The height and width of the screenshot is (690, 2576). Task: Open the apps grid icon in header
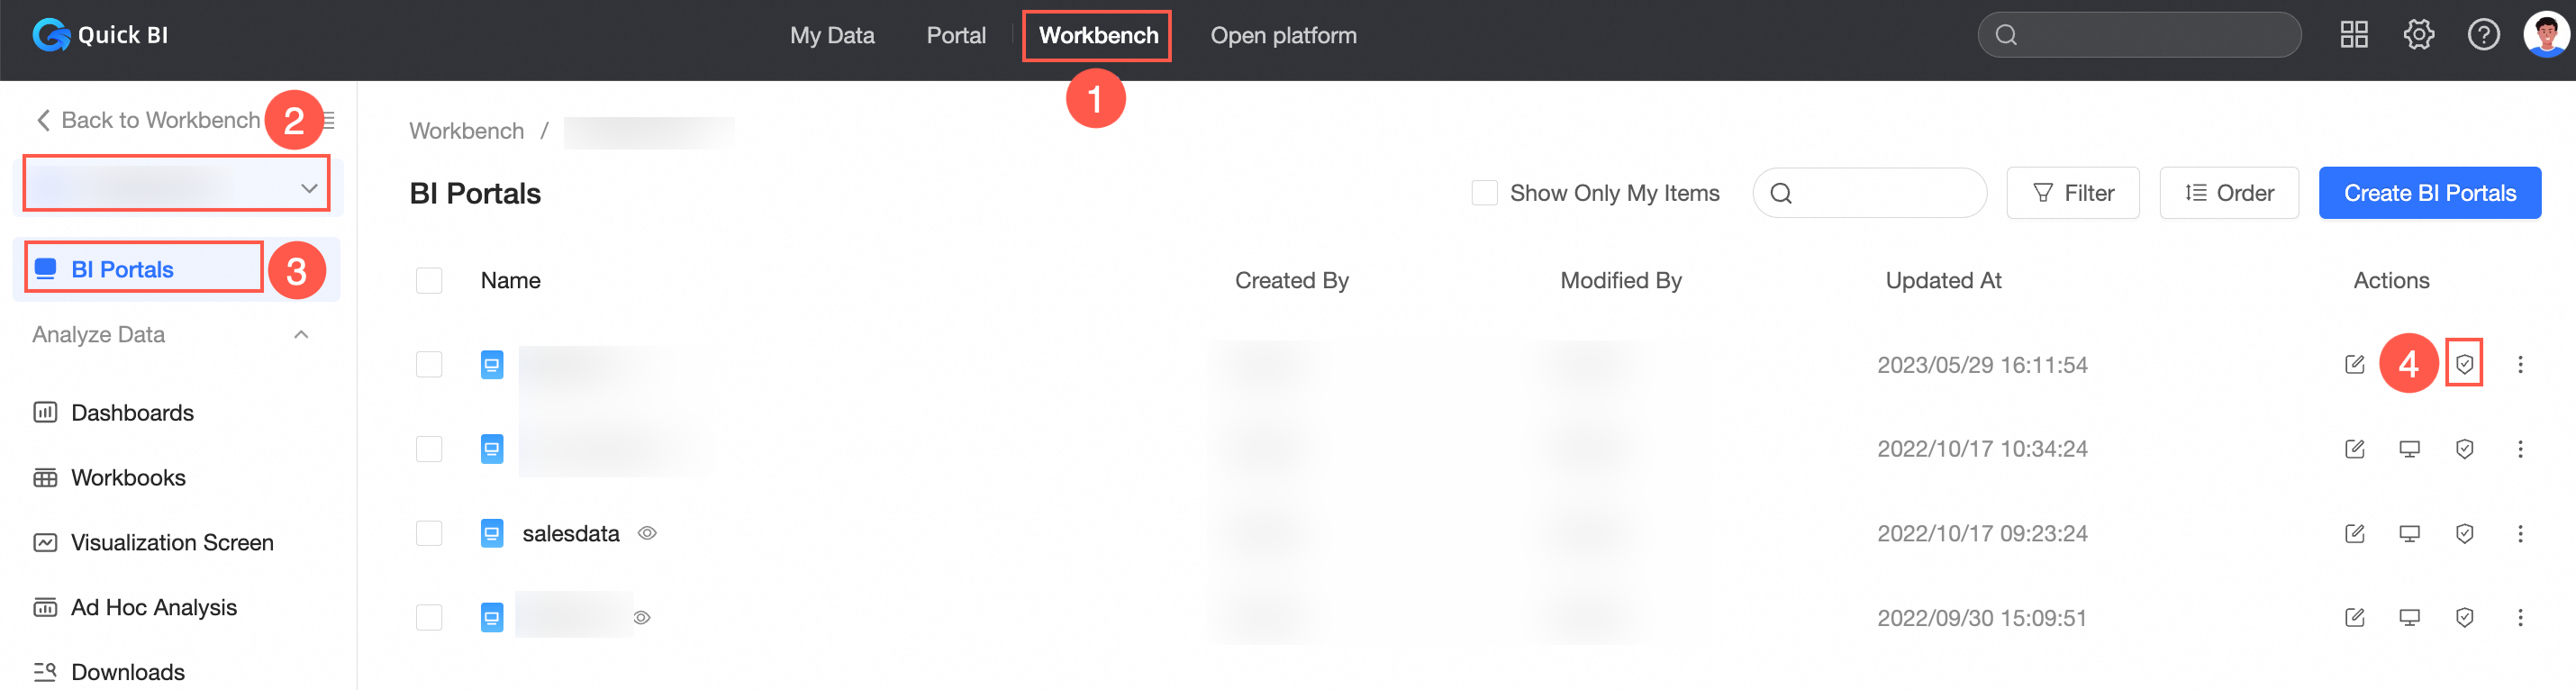coord(2354,35)
